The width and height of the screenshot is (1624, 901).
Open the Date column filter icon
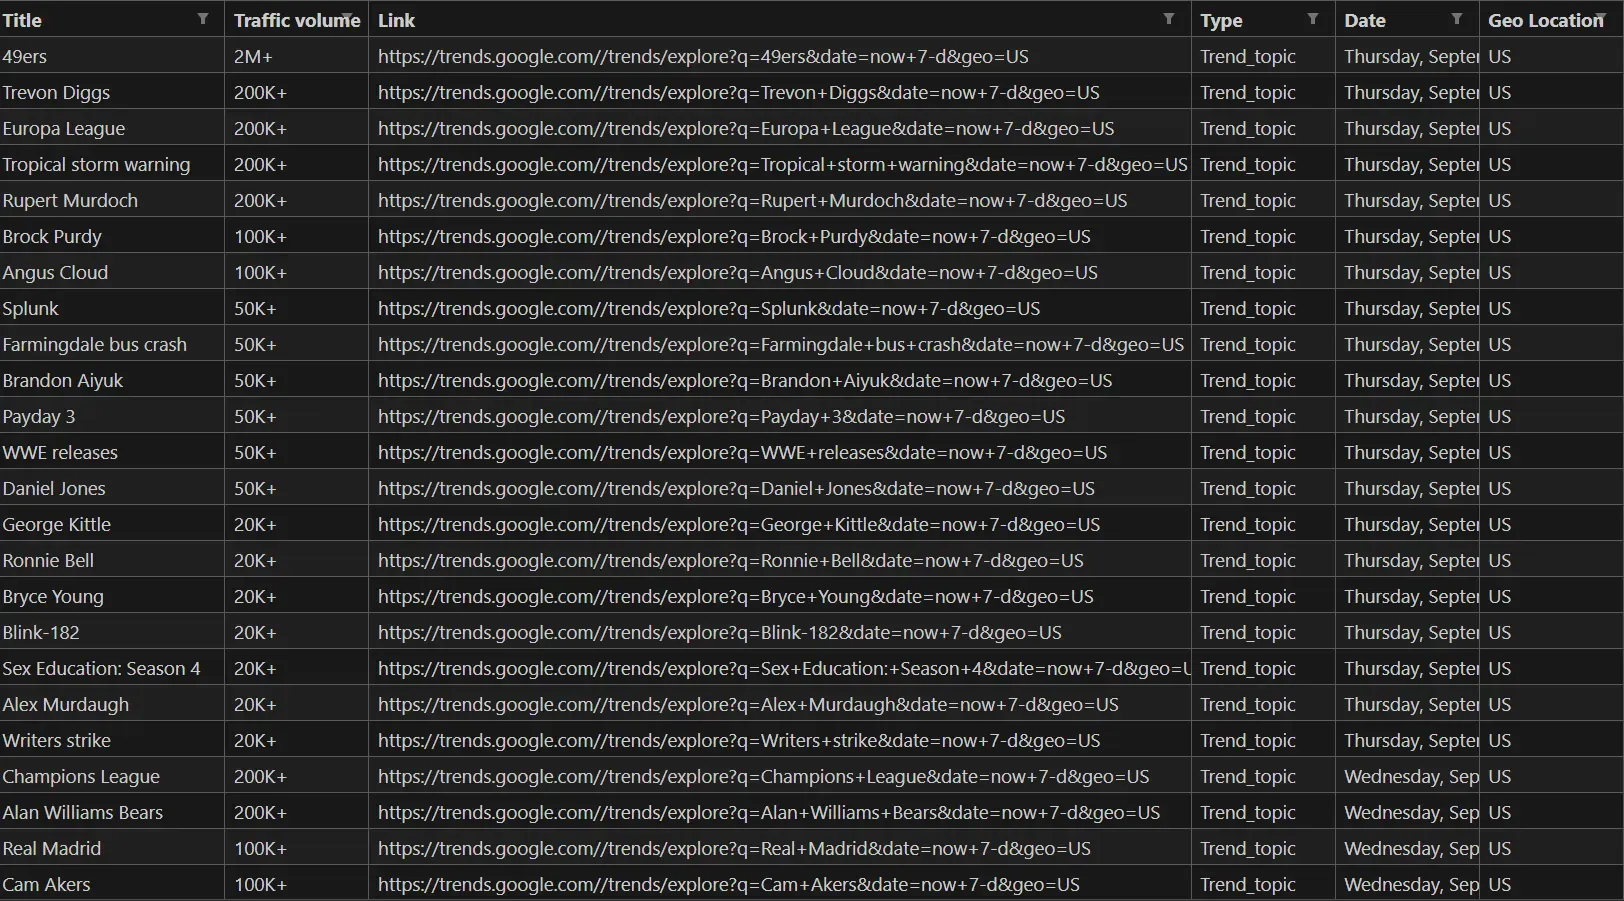pyautogui.click(x=1456, y=19)
